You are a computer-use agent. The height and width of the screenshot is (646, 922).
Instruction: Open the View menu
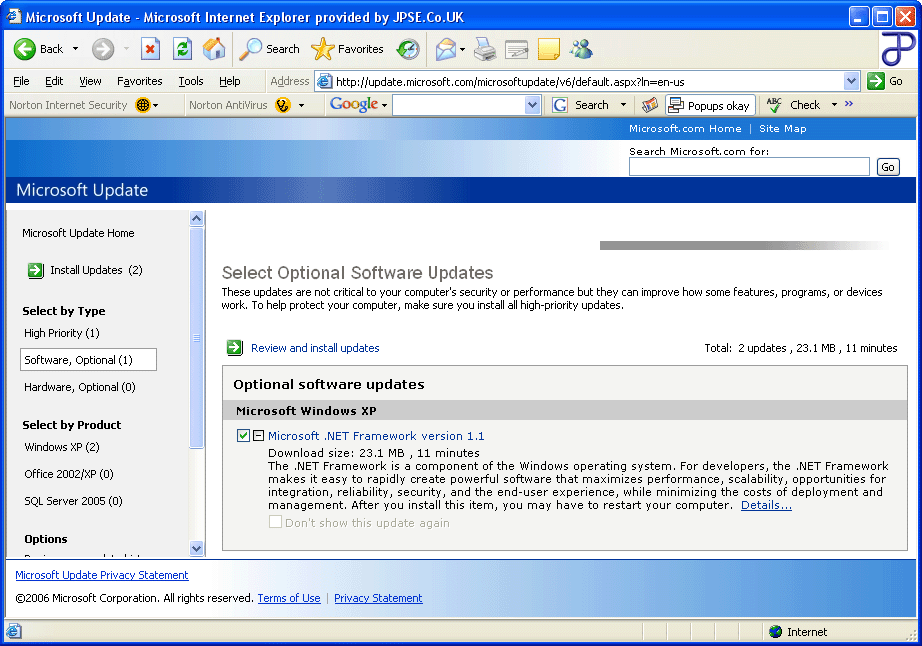90,81
